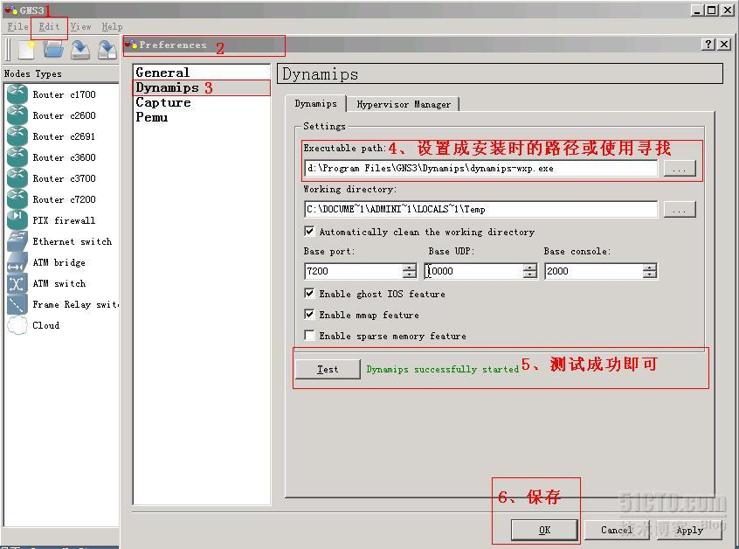Select the Router c3700 node icon

(x=17, y=179)
